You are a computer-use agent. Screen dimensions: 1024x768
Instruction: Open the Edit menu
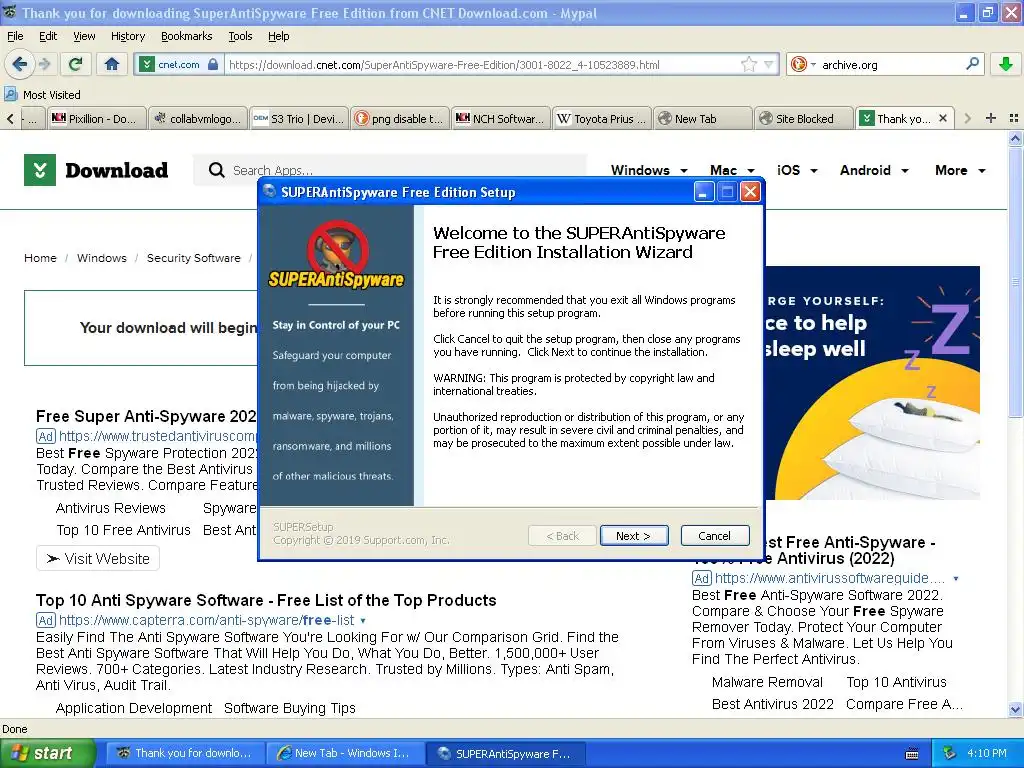(x=48, y=36)
